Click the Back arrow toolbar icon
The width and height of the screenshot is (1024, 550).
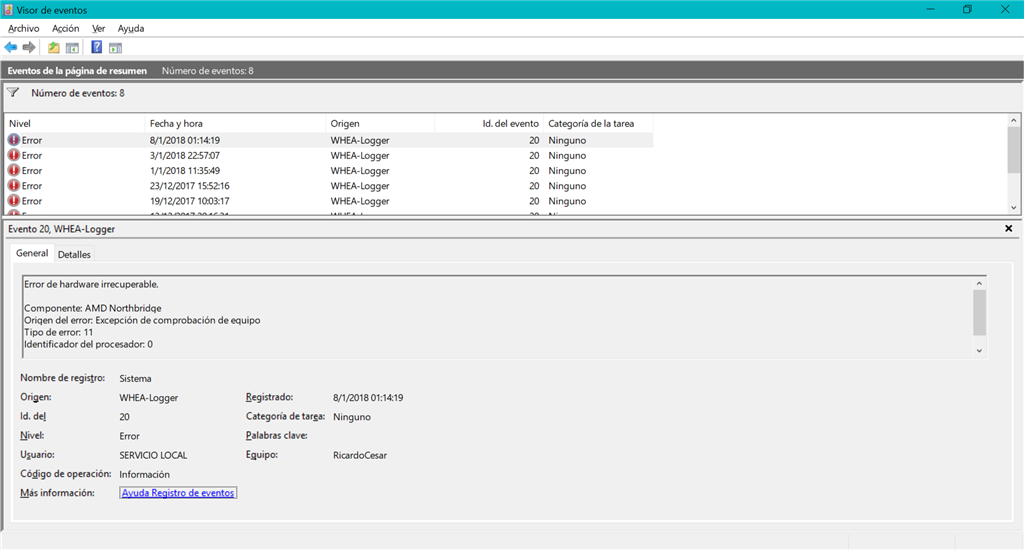pos(10,47)
